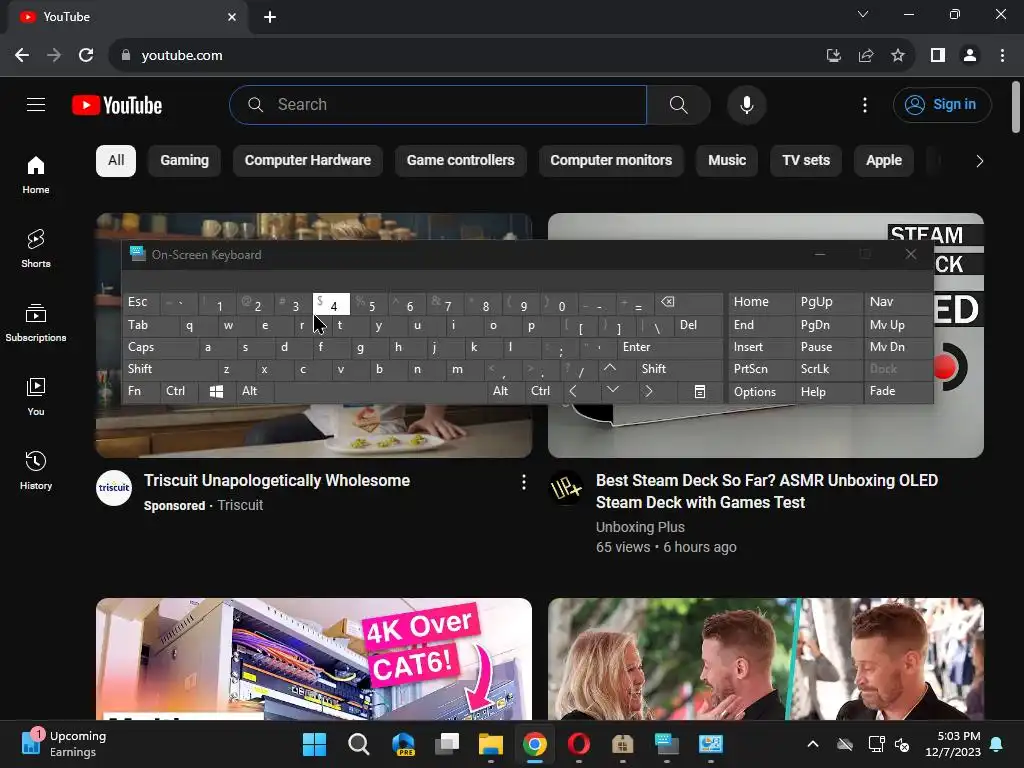Open YouTube settings three-dot menu
The height and width of the screenshot is (768, 1024).
[865, 104]
